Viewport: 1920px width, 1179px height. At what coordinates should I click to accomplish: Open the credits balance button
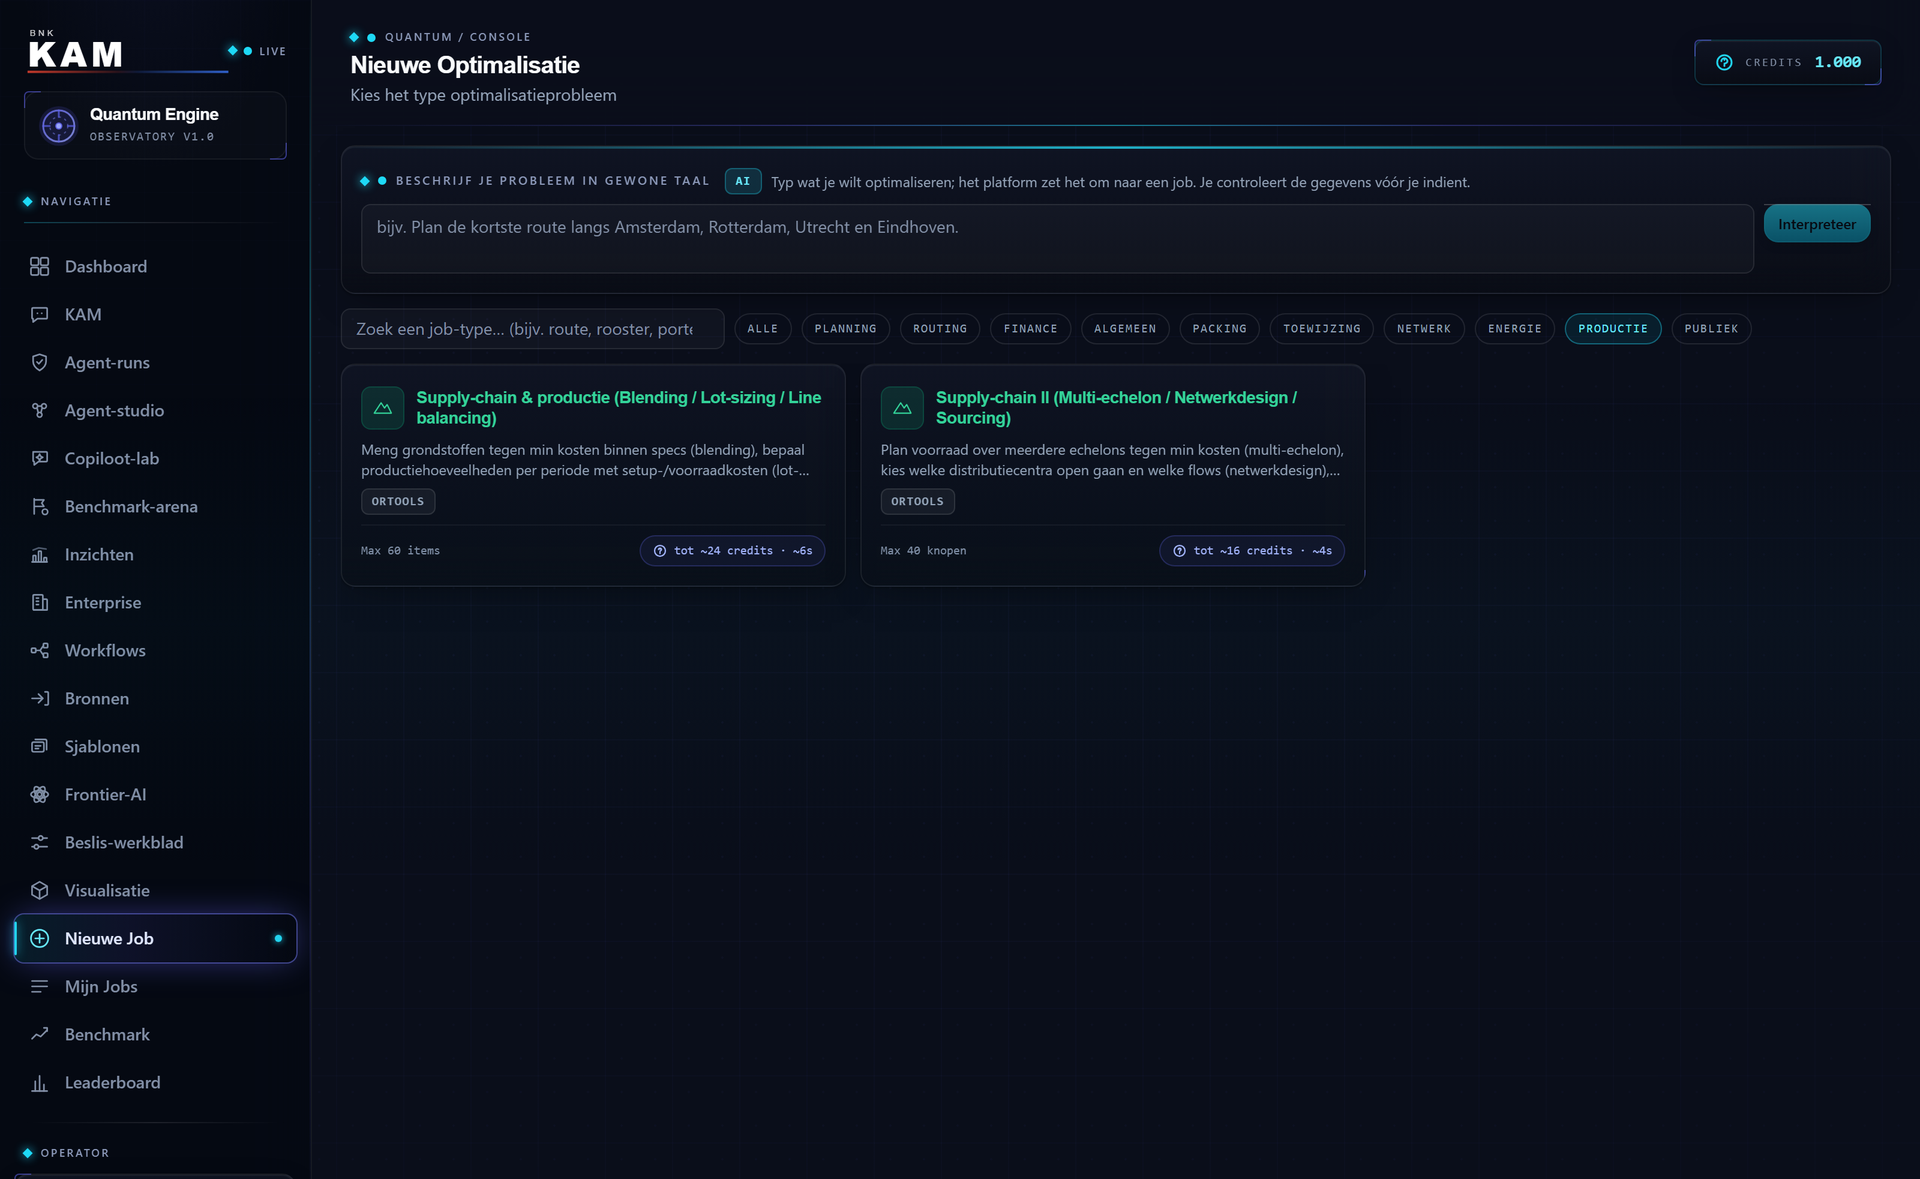[1787, 62]
